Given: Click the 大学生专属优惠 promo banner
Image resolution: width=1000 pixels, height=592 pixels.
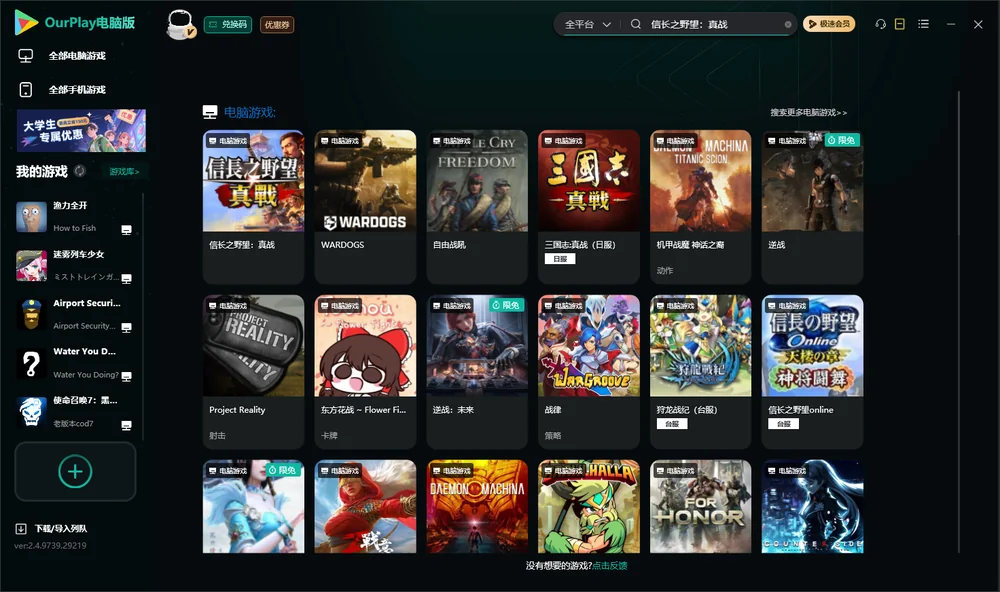Looking at the screenshot, I should (x=82, y=131).
